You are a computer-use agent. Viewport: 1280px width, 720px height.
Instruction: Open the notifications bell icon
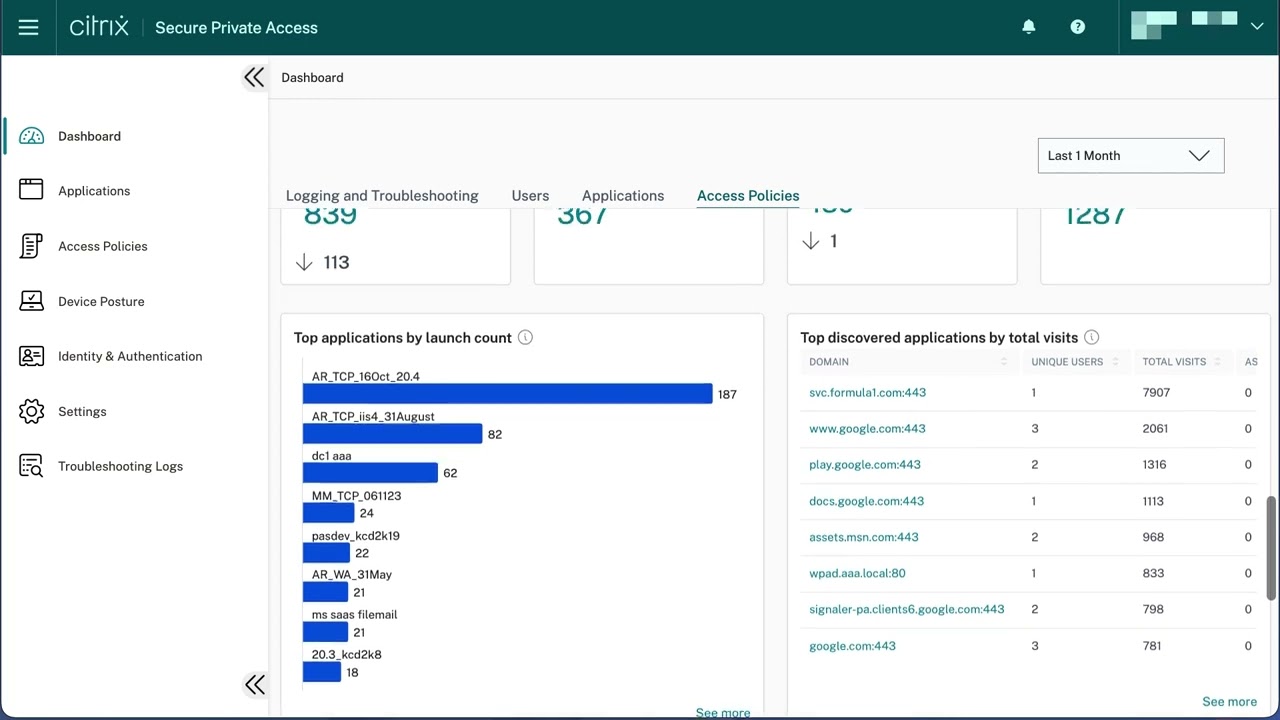(1029, 27)
